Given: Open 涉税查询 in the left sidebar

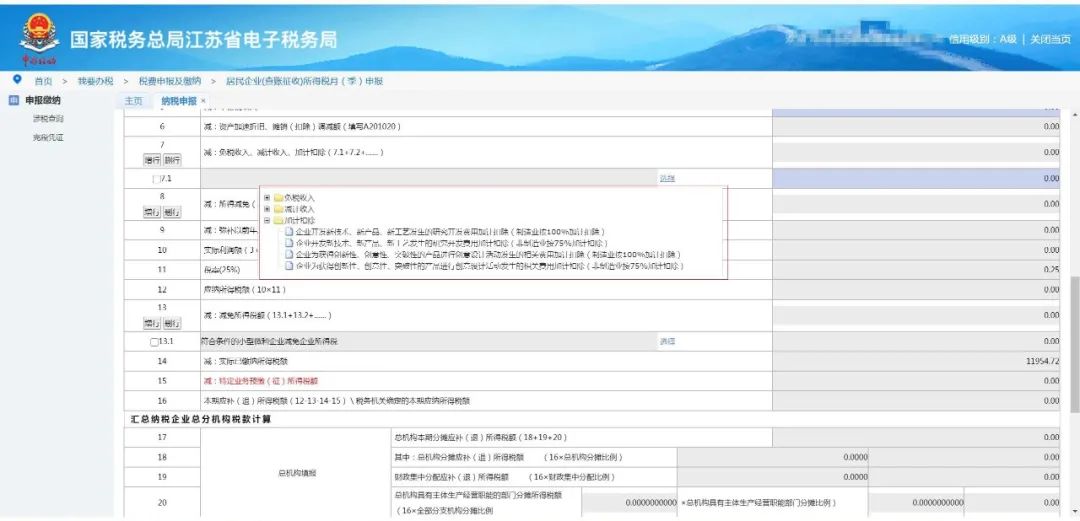Looking at the screenshot, I should [x=48, y=119].
